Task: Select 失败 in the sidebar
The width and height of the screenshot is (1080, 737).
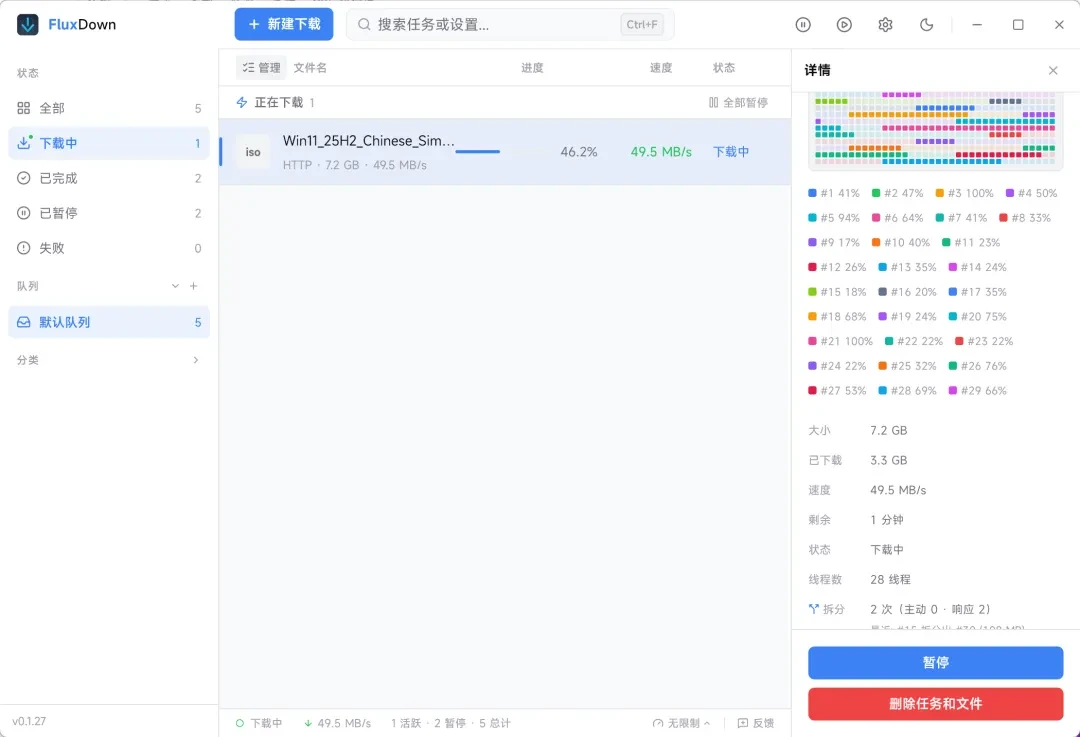Action: point(109,249)
